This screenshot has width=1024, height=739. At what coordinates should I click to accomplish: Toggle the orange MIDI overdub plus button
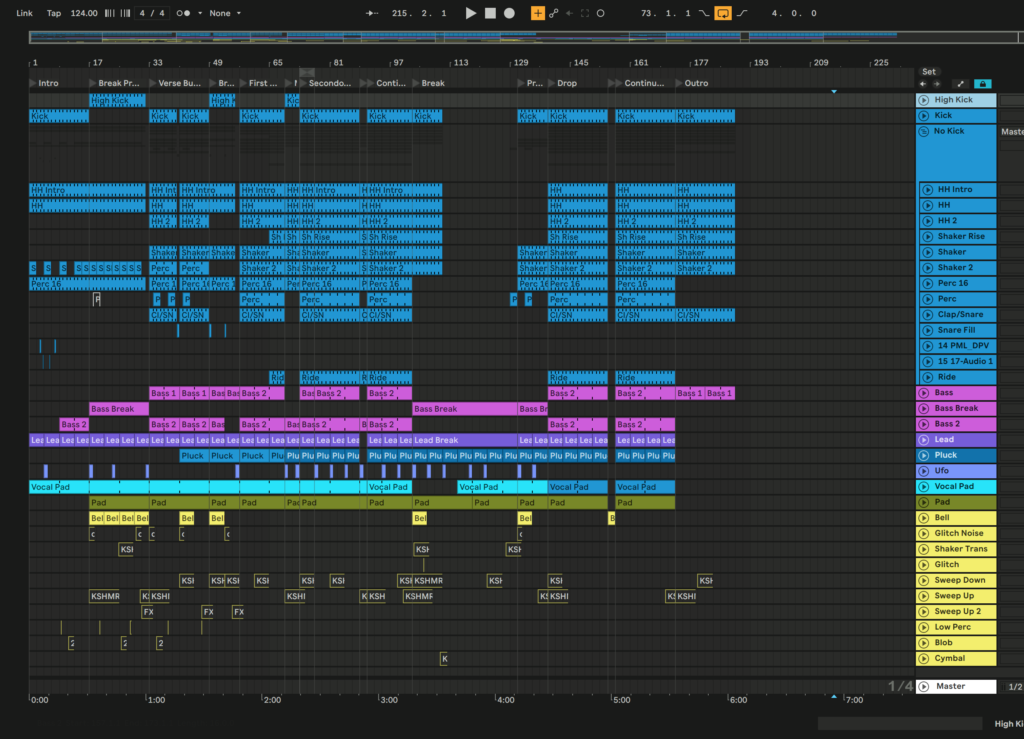click(538, 13)
